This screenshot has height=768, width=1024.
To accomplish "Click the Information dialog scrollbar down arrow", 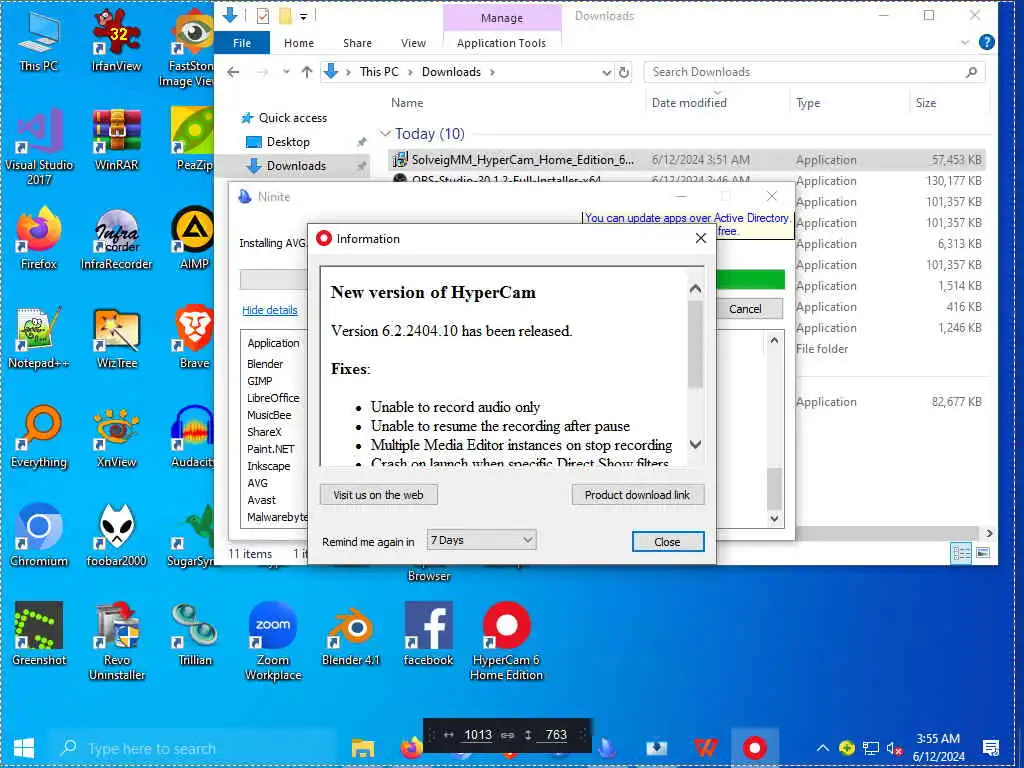I will [696, 445].
